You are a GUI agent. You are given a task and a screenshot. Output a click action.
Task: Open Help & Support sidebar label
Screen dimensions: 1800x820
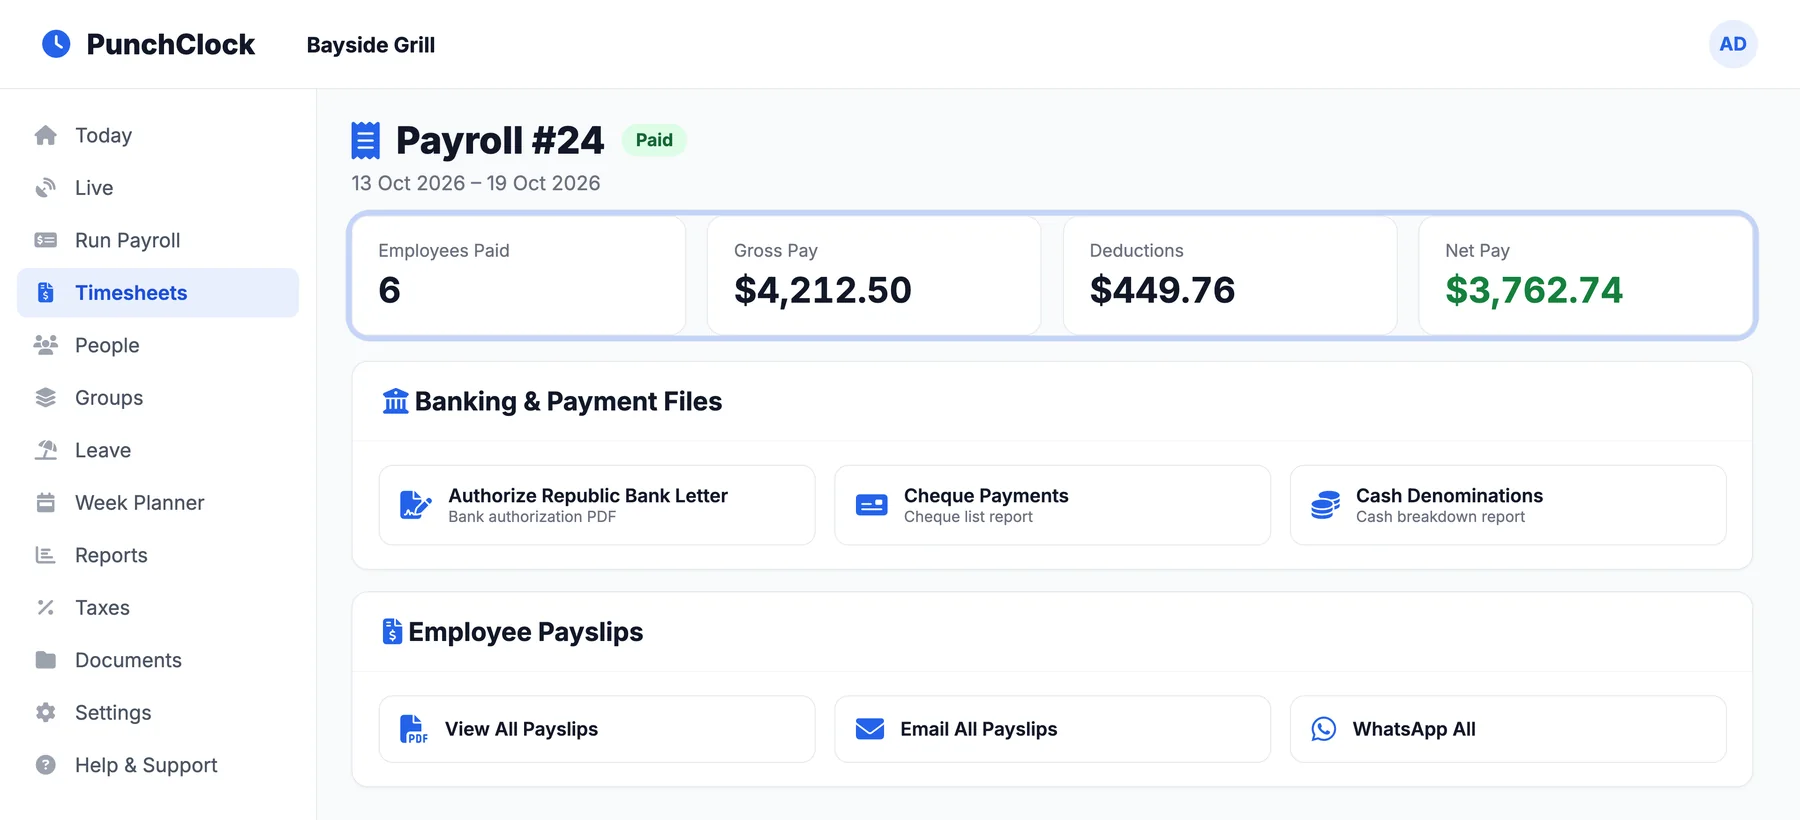coord(146,765)
